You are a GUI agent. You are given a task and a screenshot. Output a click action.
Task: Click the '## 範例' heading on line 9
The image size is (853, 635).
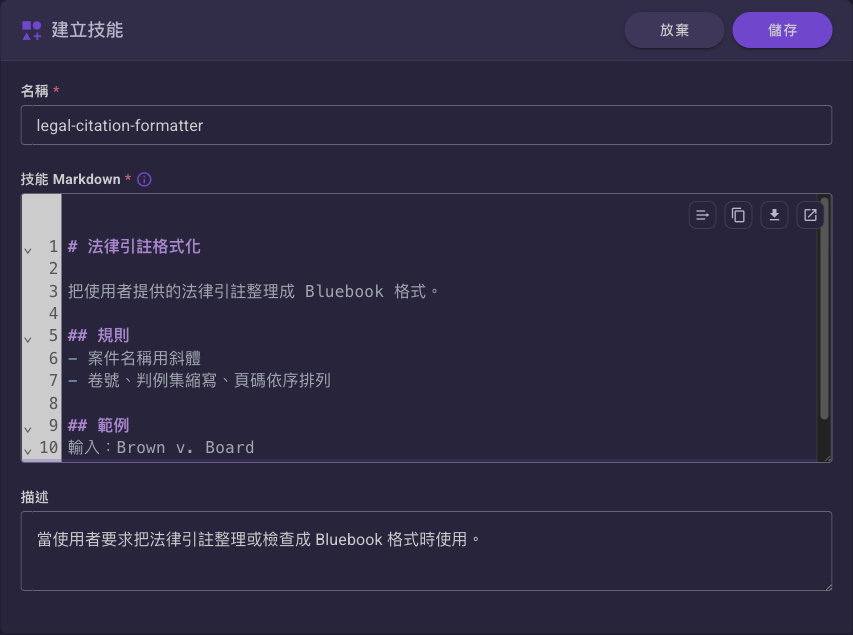click(x=98, y=425)
